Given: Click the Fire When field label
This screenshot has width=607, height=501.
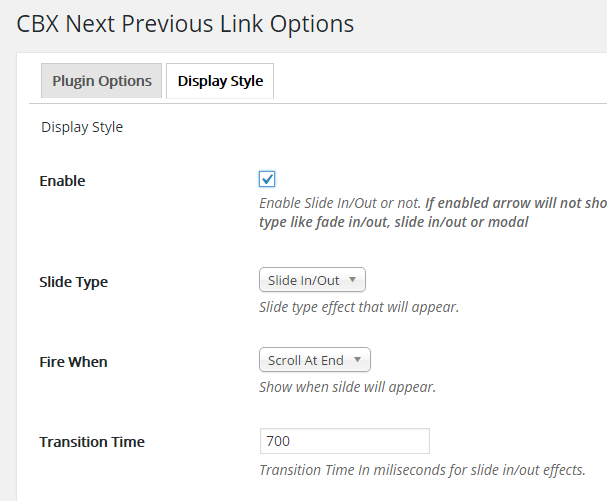Looking at the screenshot, I should [x=73, y=362].
